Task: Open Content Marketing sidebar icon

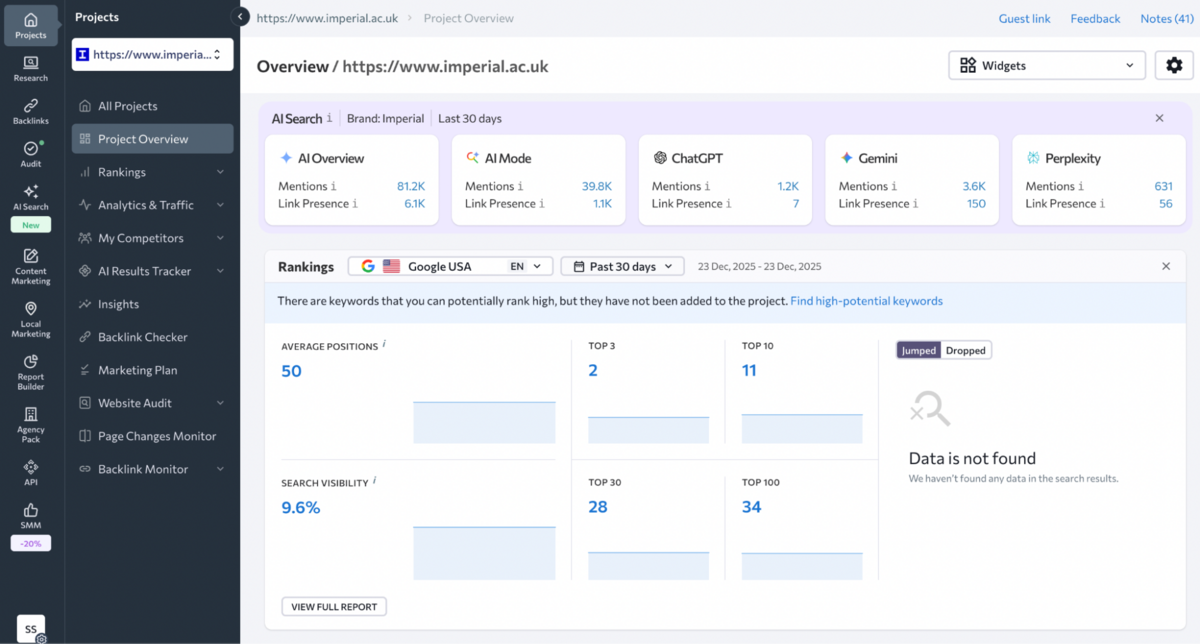Action: (31, 266)
